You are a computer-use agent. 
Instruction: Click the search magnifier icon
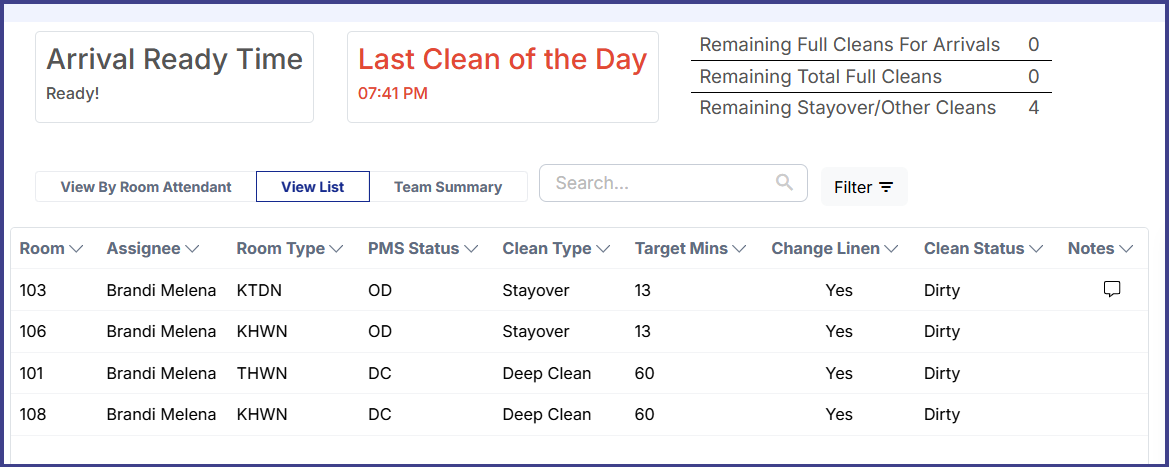coord(785,182)
